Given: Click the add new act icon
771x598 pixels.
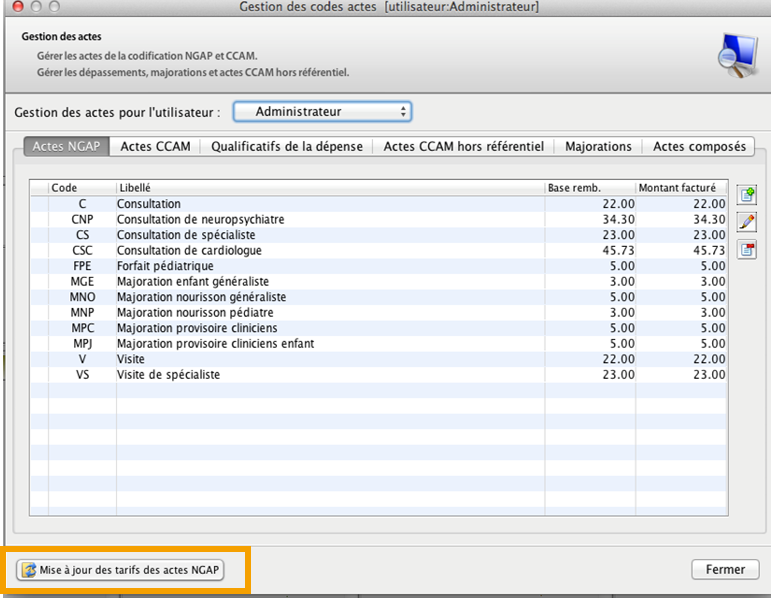Looking at the screenshot, I should (x=746, y=195).
